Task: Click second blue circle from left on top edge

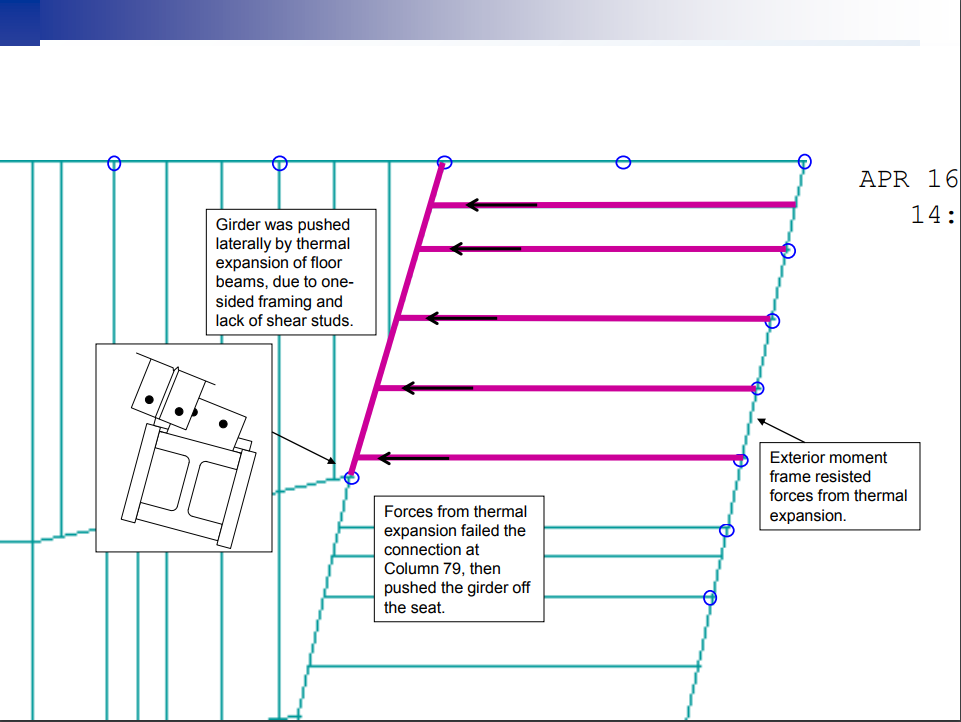Action: pyautogui.click(x=280, y=163)
